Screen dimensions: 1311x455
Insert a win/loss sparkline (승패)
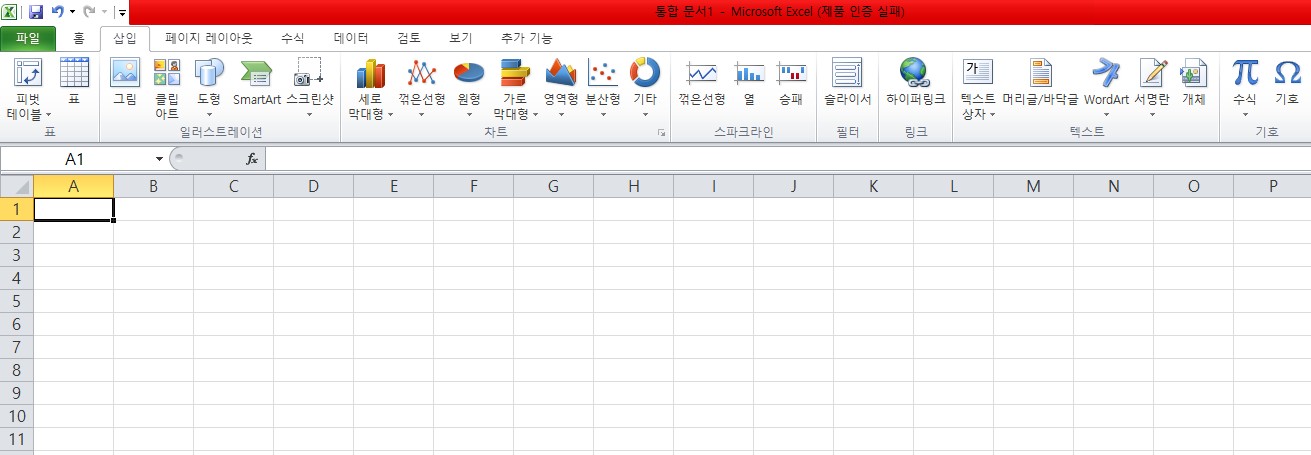pos(791,82)
